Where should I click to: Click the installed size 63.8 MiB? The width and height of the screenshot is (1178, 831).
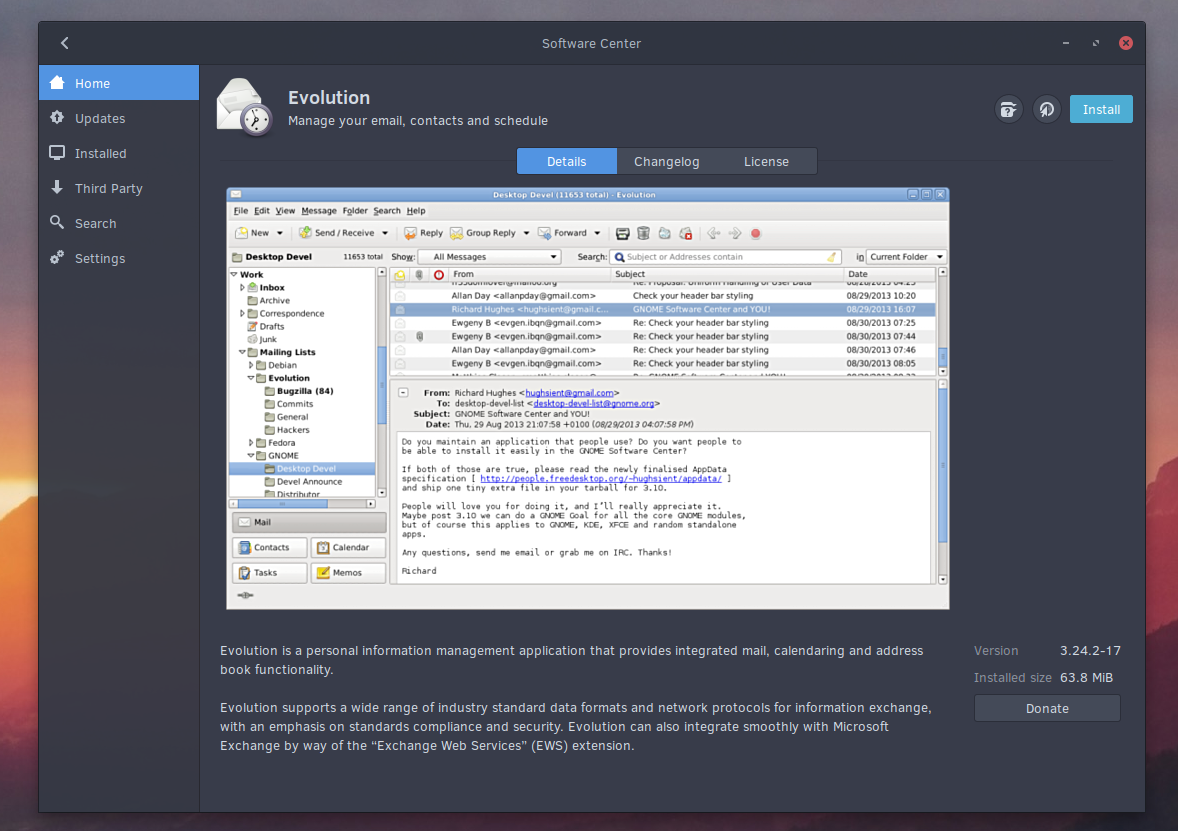click(1086, 678)
